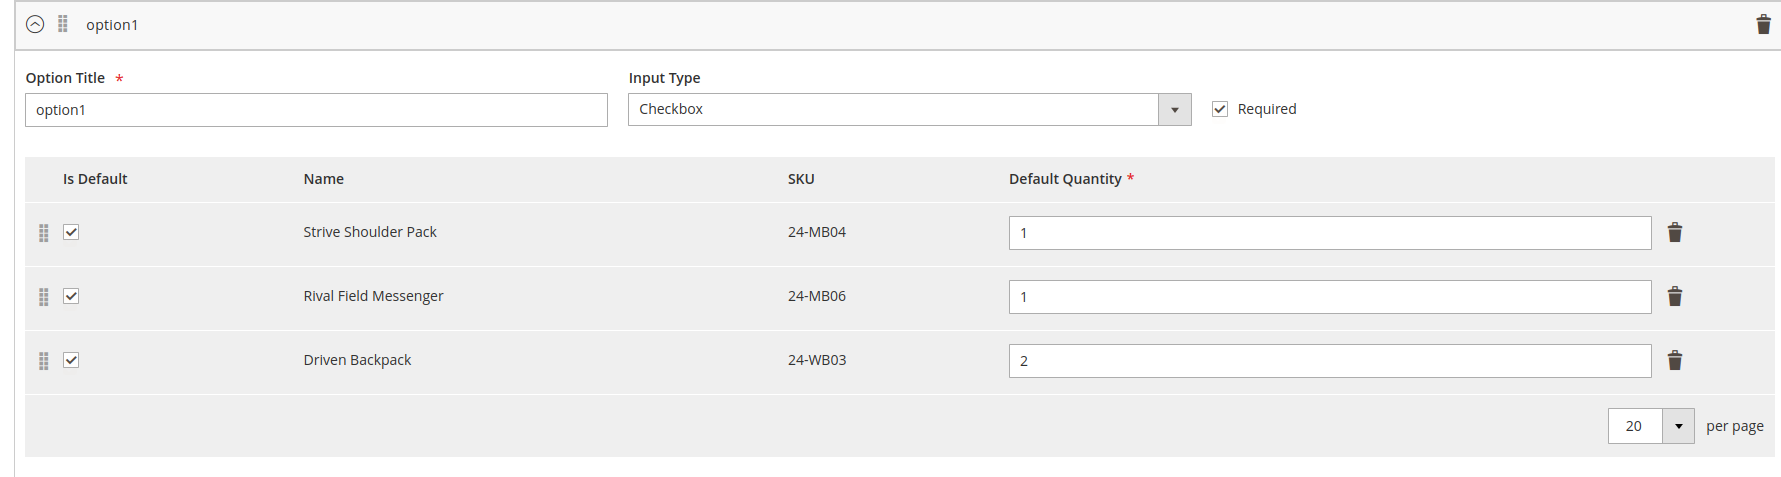Toggle Is Default for Rival Field Messenger

tap(71, 296)
